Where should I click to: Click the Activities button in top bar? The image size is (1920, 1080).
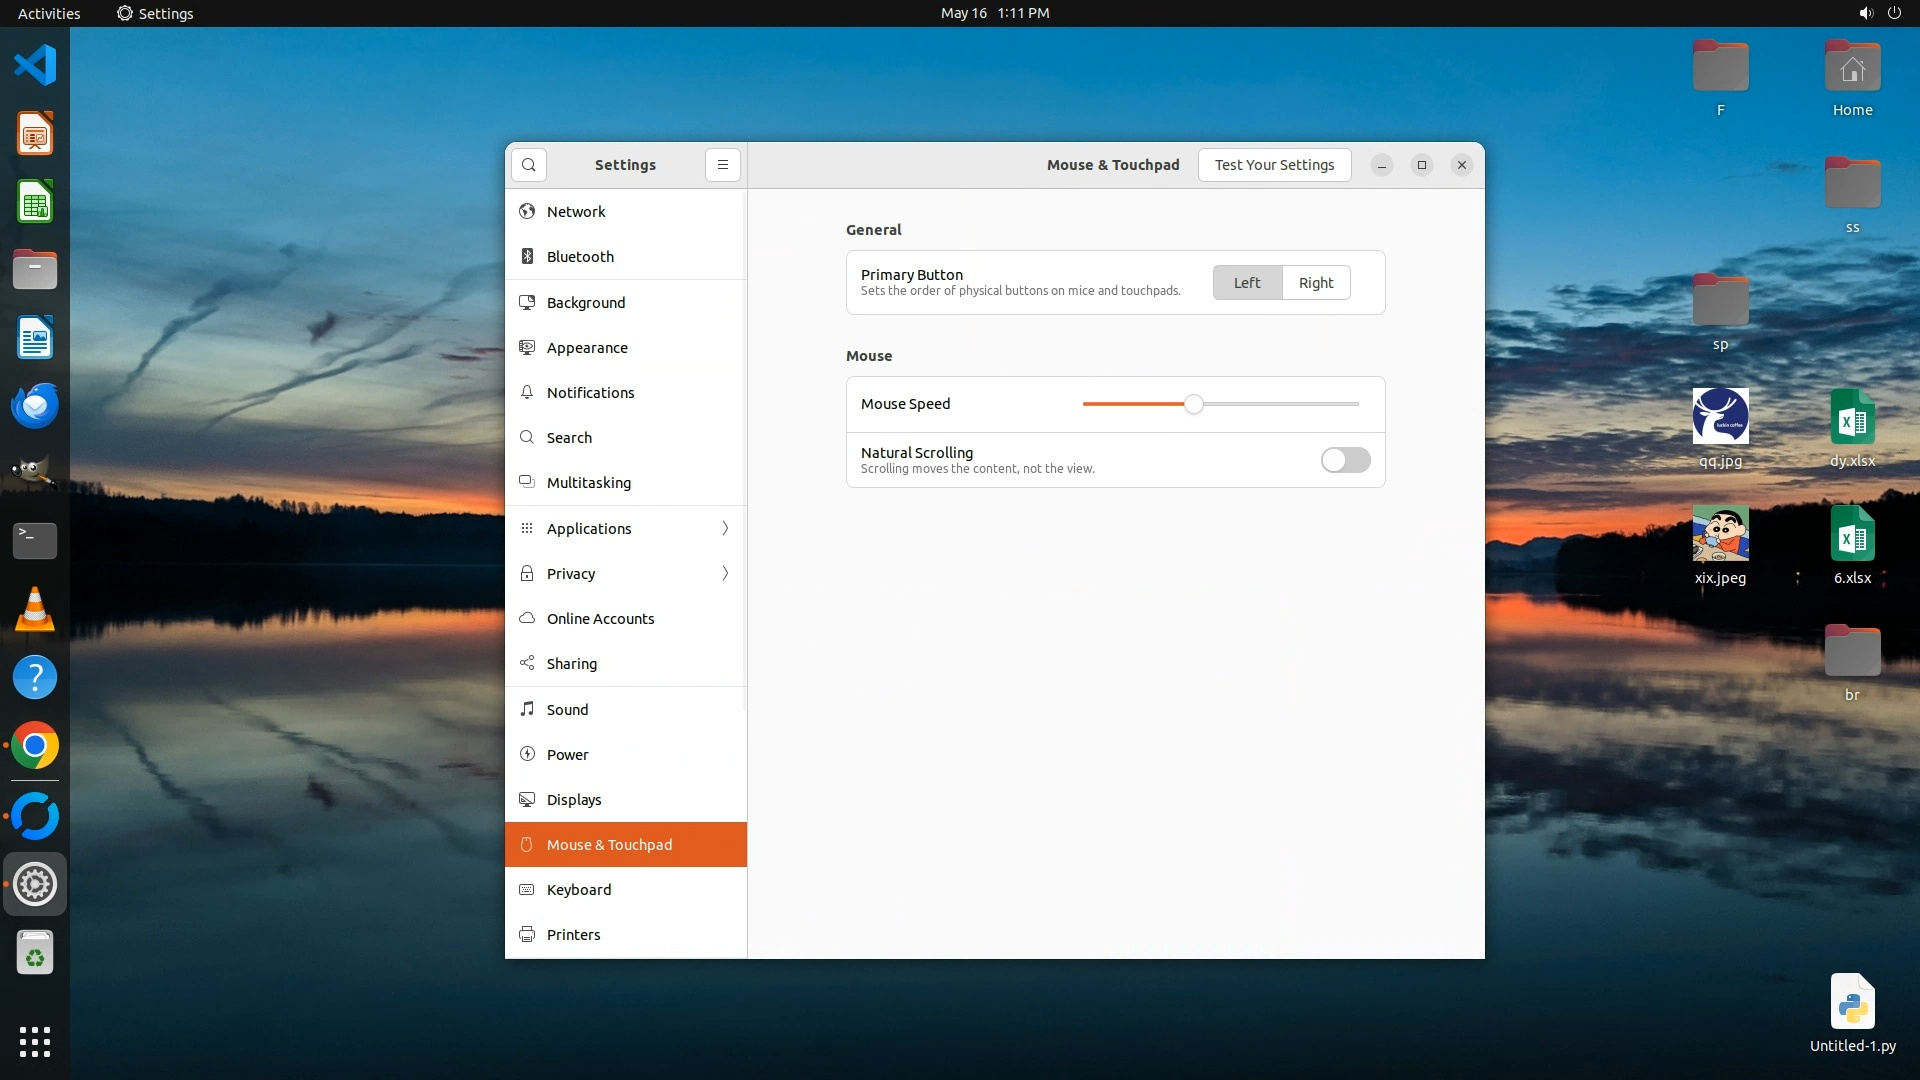coord(49,13)
